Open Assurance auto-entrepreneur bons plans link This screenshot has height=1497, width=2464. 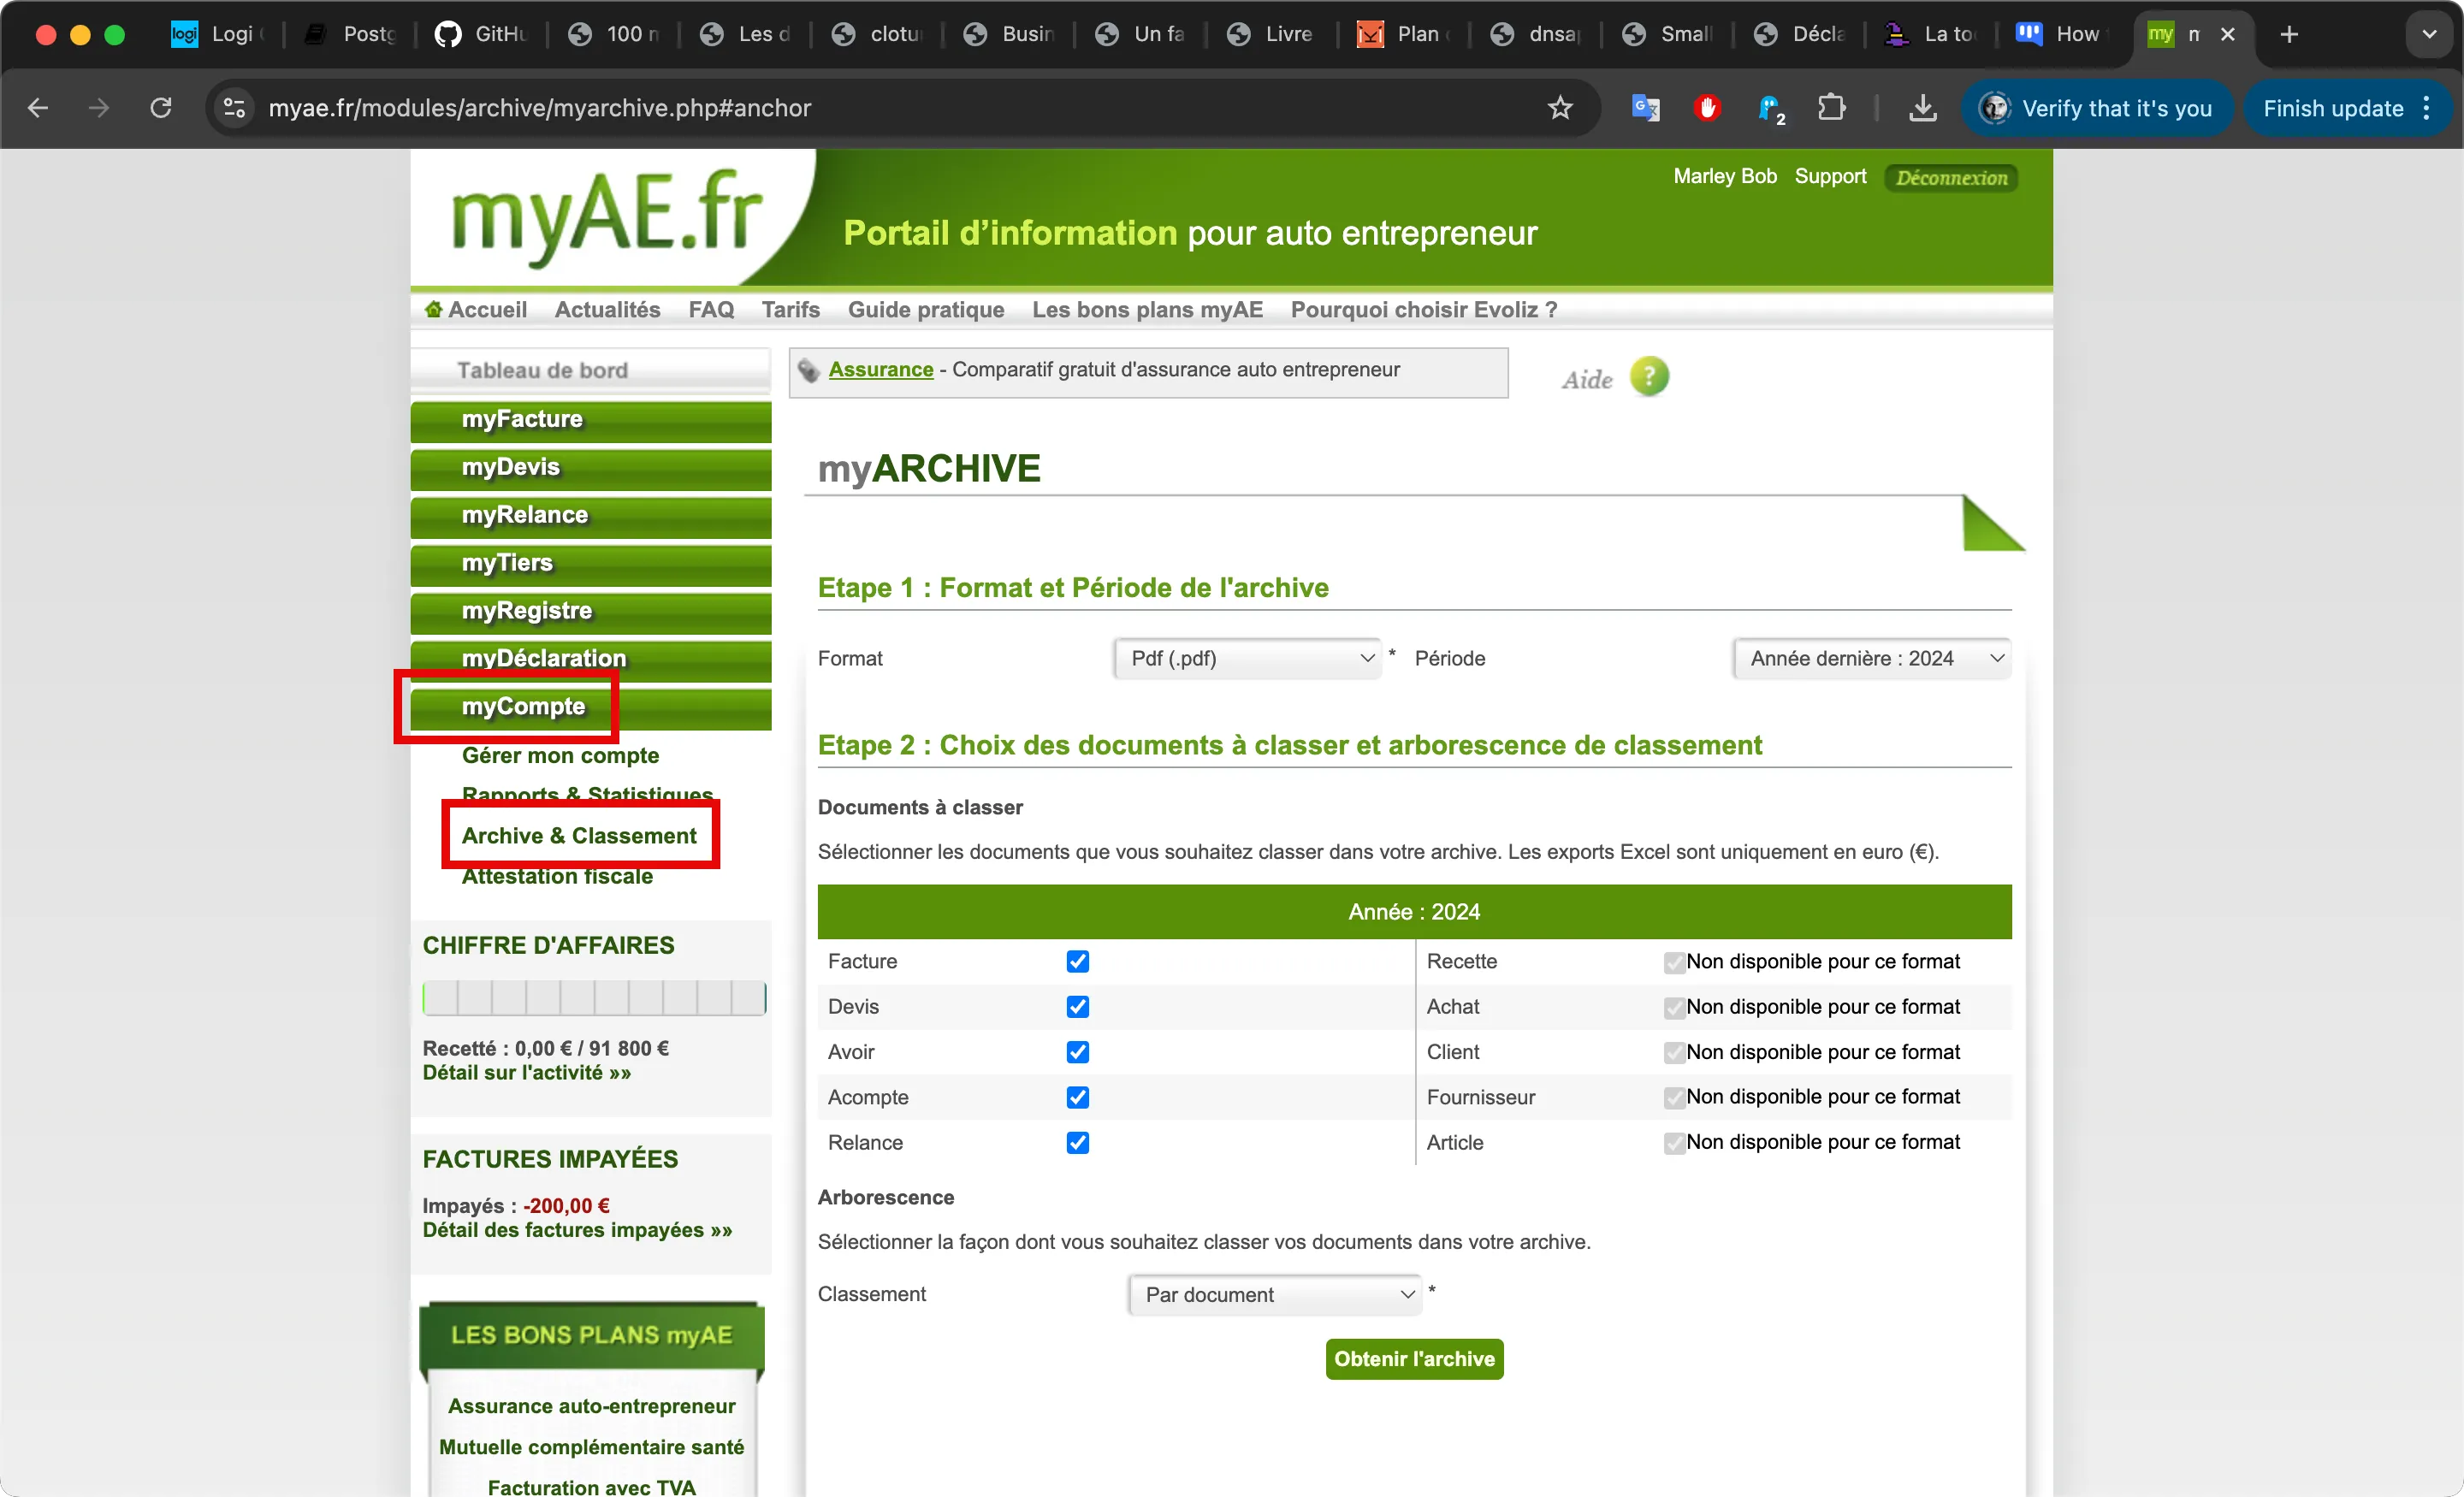(x=591, y=1407)
